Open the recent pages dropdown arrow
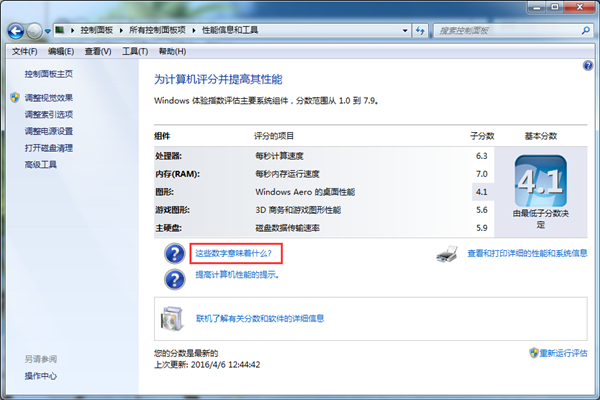Screen dimensions: 600x400 tap(47, 31)
